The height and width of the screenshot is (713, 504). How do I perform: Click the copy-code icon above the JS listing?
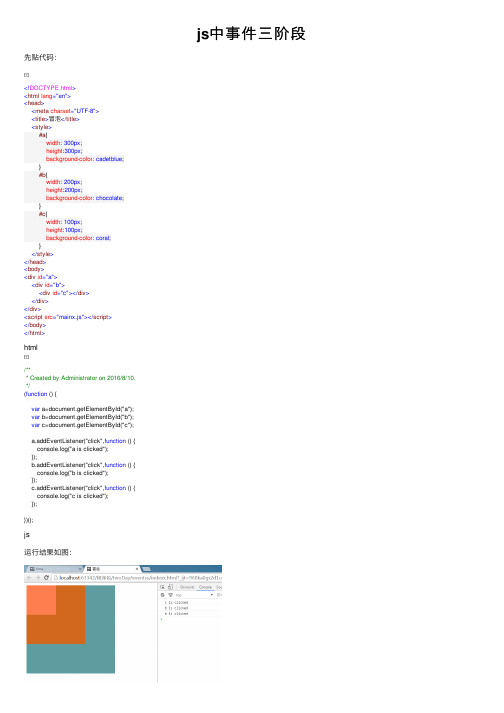tap(26, 357)
